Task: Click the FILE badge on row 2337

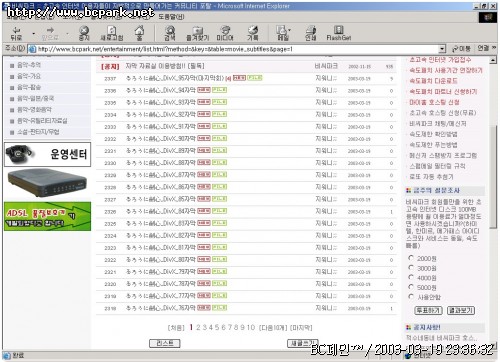Action: pyautogui.click(x=255, y=78)
